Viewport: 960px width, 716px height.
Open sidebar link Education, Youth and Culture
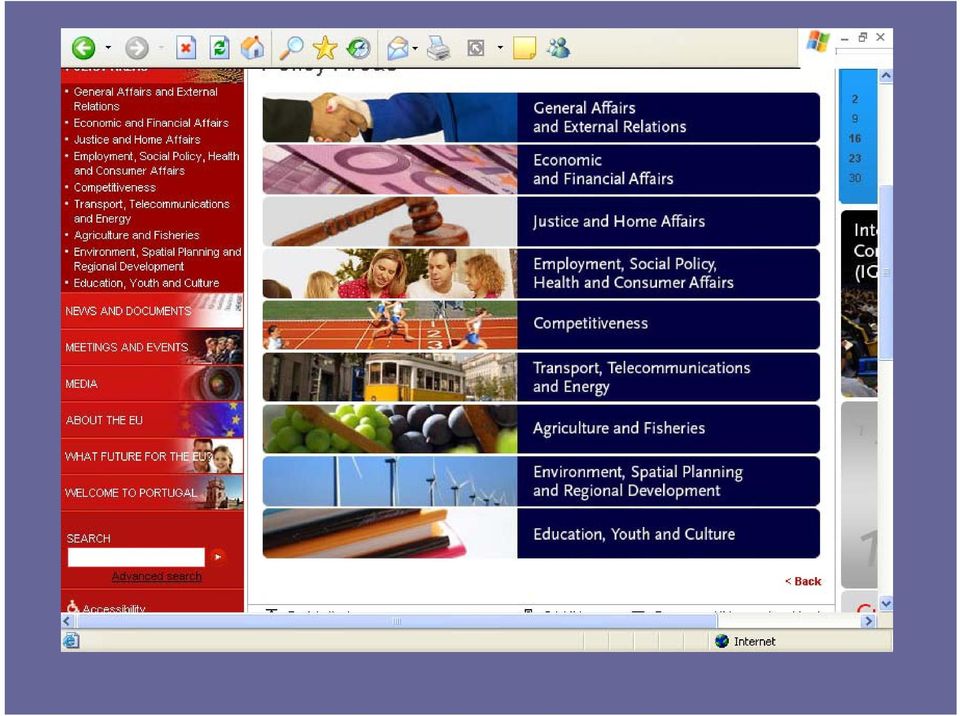point(146,283)
